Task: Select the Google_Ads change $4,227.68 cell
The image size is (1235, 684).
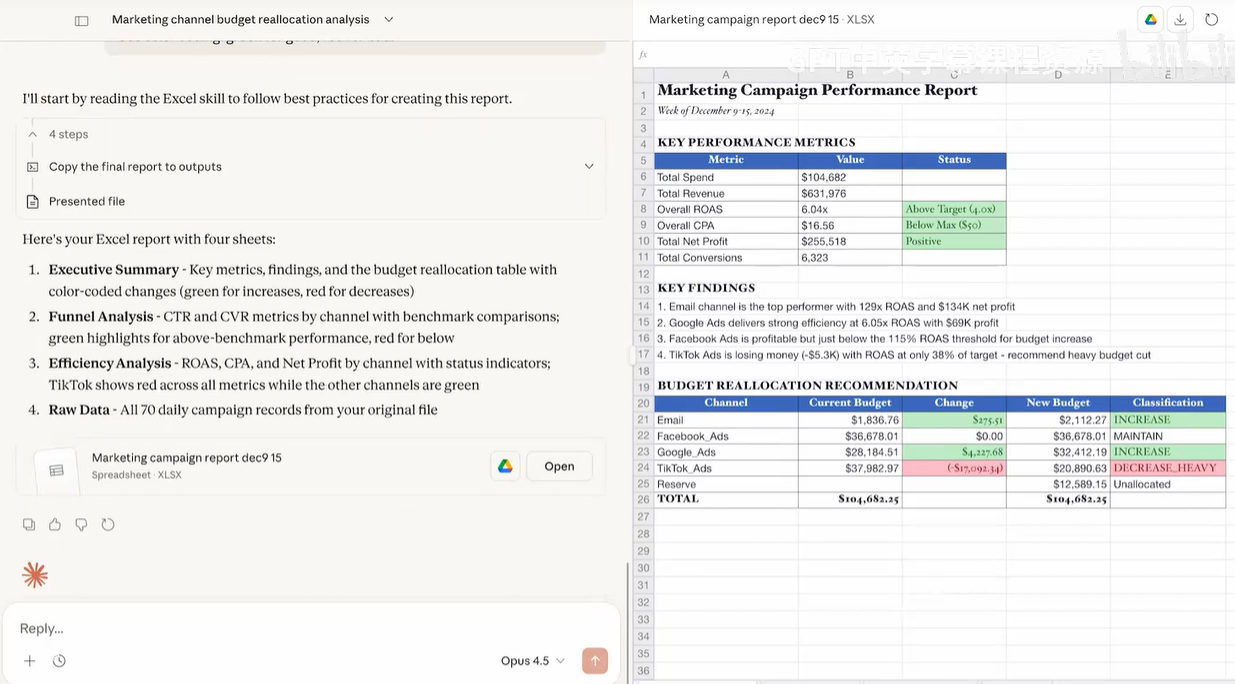Action: (x=954, y=452)
